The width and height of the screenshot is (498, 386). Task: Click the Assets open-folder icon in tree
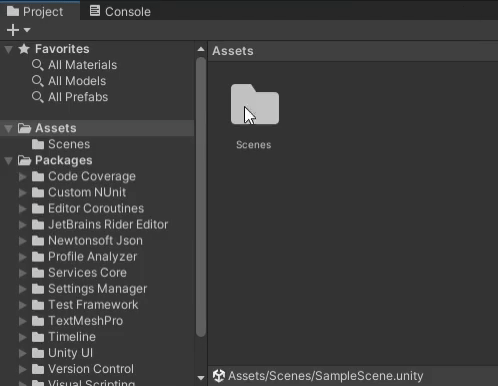(24, 128)
